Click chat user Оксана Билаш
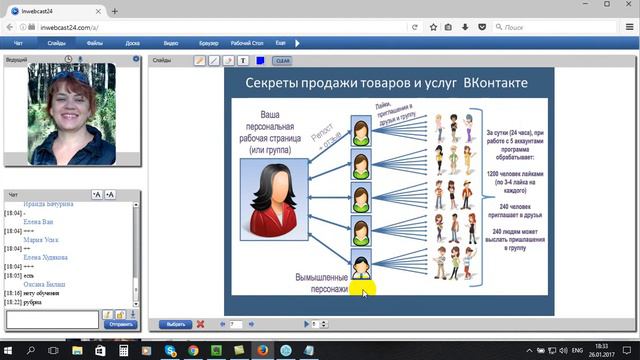Screen dimensions: 640x360 coord(44,284)
